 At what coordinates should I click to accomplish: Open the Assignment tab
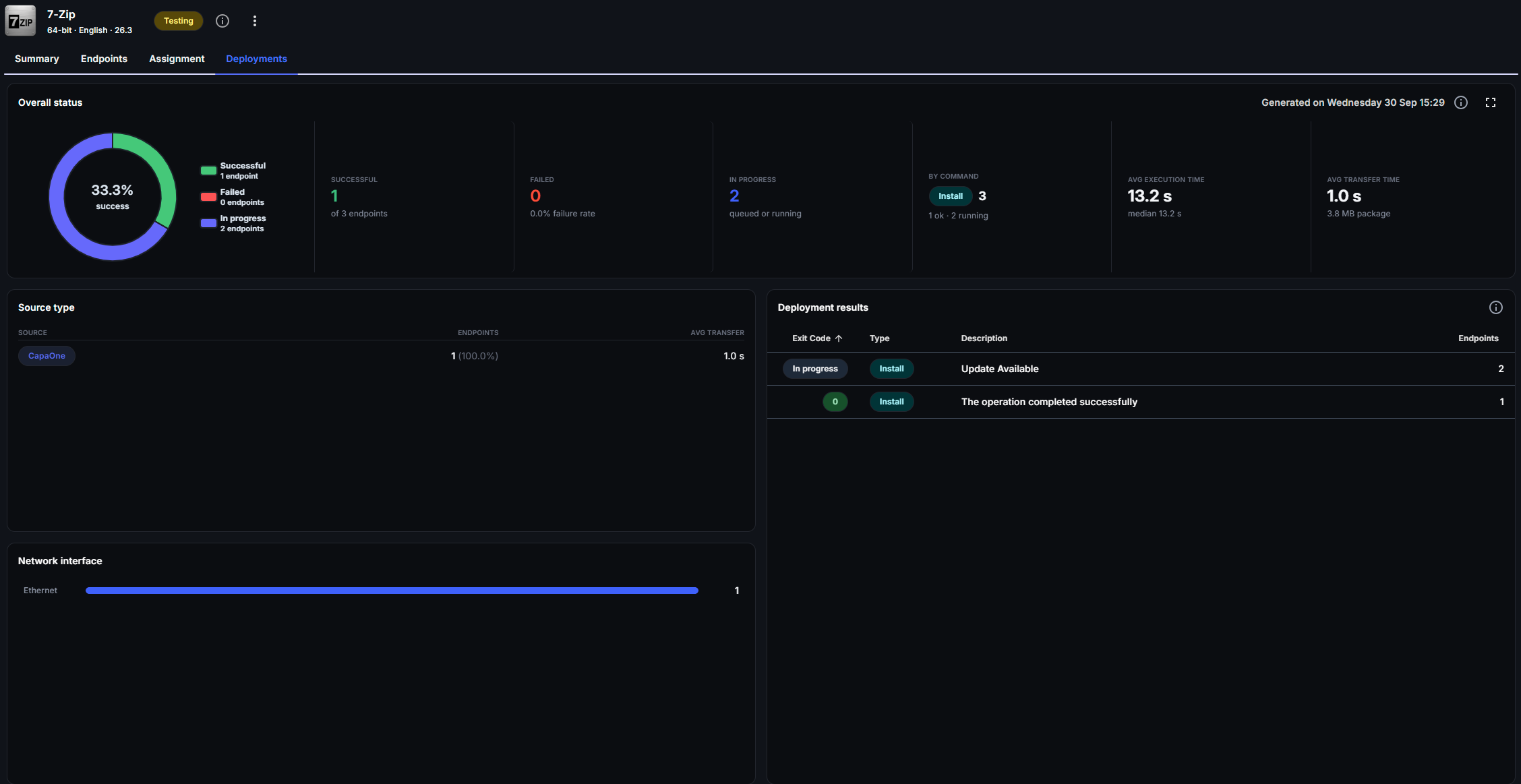click(x=177, y=59)
